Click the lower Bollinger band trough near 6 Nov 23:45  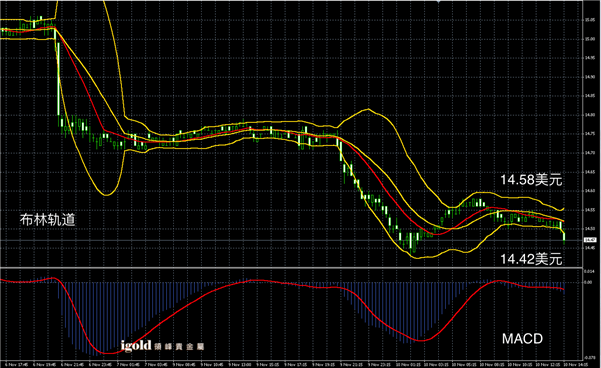tap(106, 195)
